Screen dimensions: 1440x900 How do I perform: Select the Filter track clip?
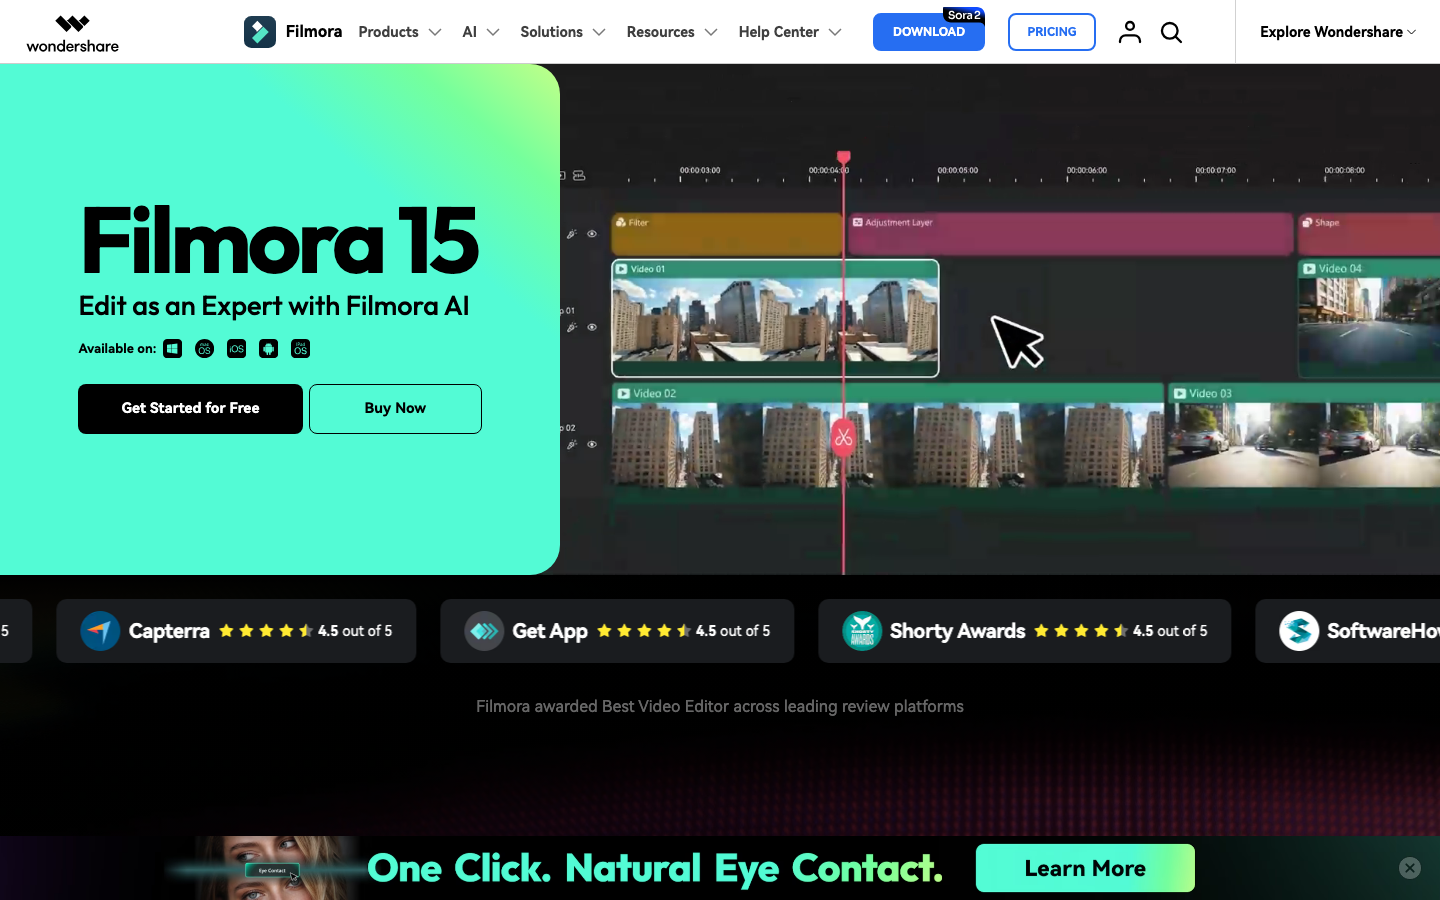pyautogui.click(x=727, y=235)
